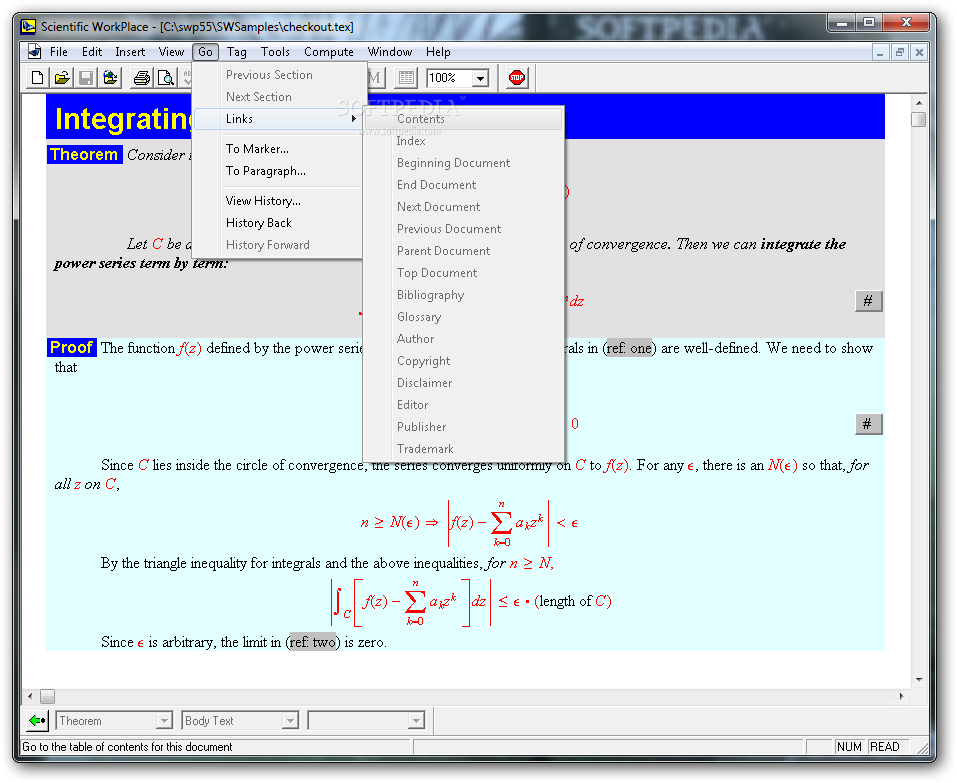
Task: Open the Edit menu
Action: [x=92, y=52]
